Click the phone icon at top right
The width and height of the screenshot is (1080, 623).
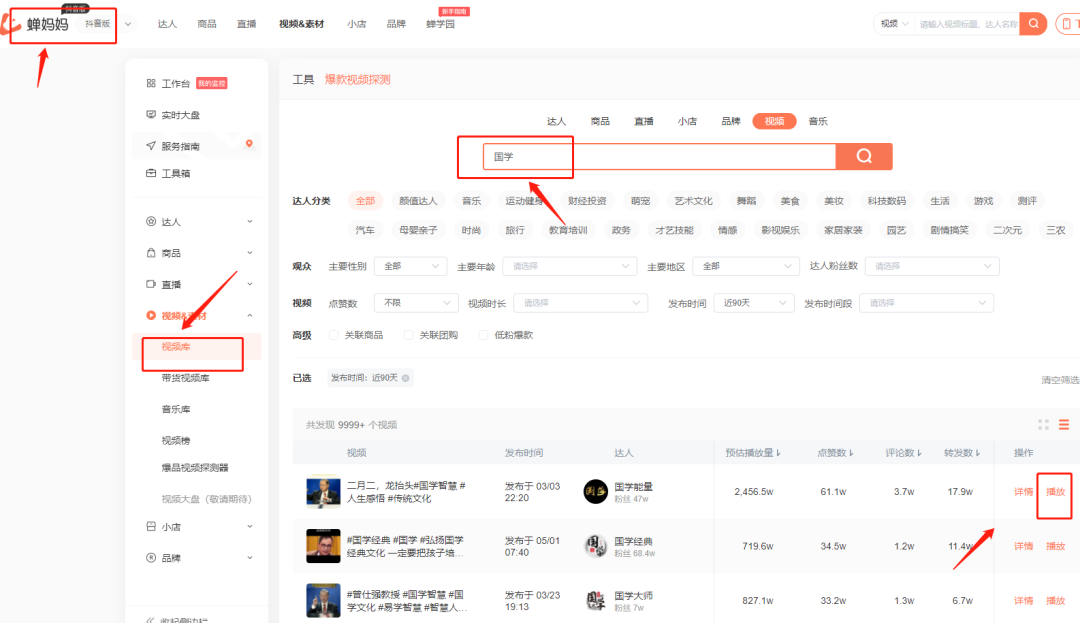click(1067, 23)
